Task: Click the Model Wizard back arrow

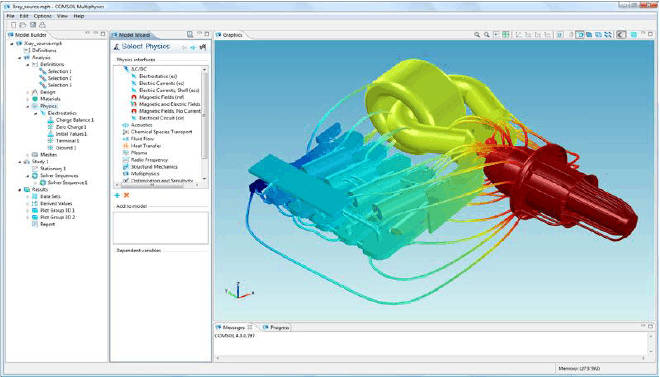Action: 184,48
